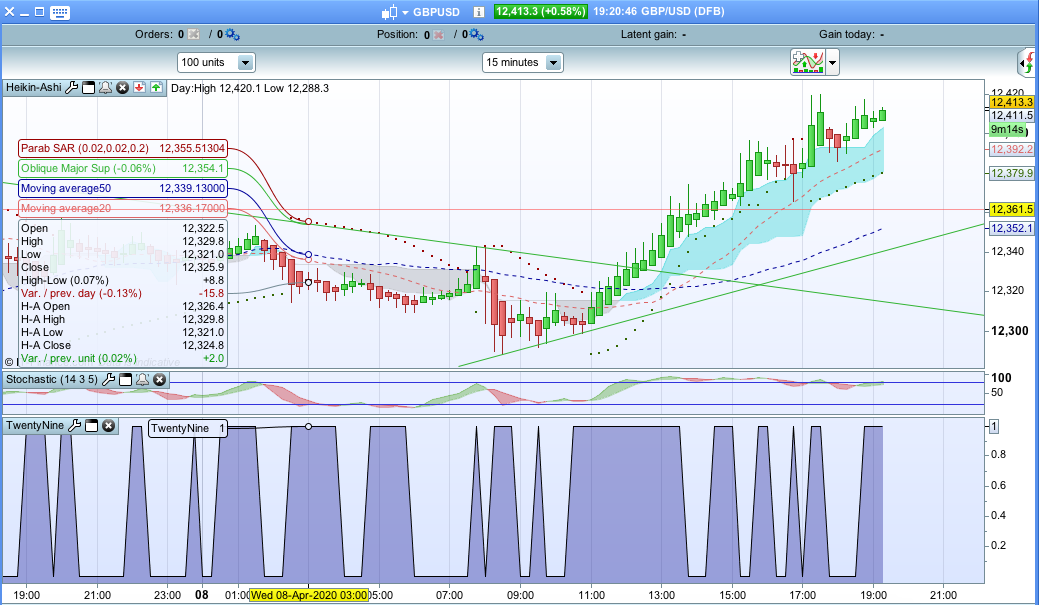Open Stochastic settings wrench
1039x605 pixels.
pyautogui.click(x=108, y=380)
